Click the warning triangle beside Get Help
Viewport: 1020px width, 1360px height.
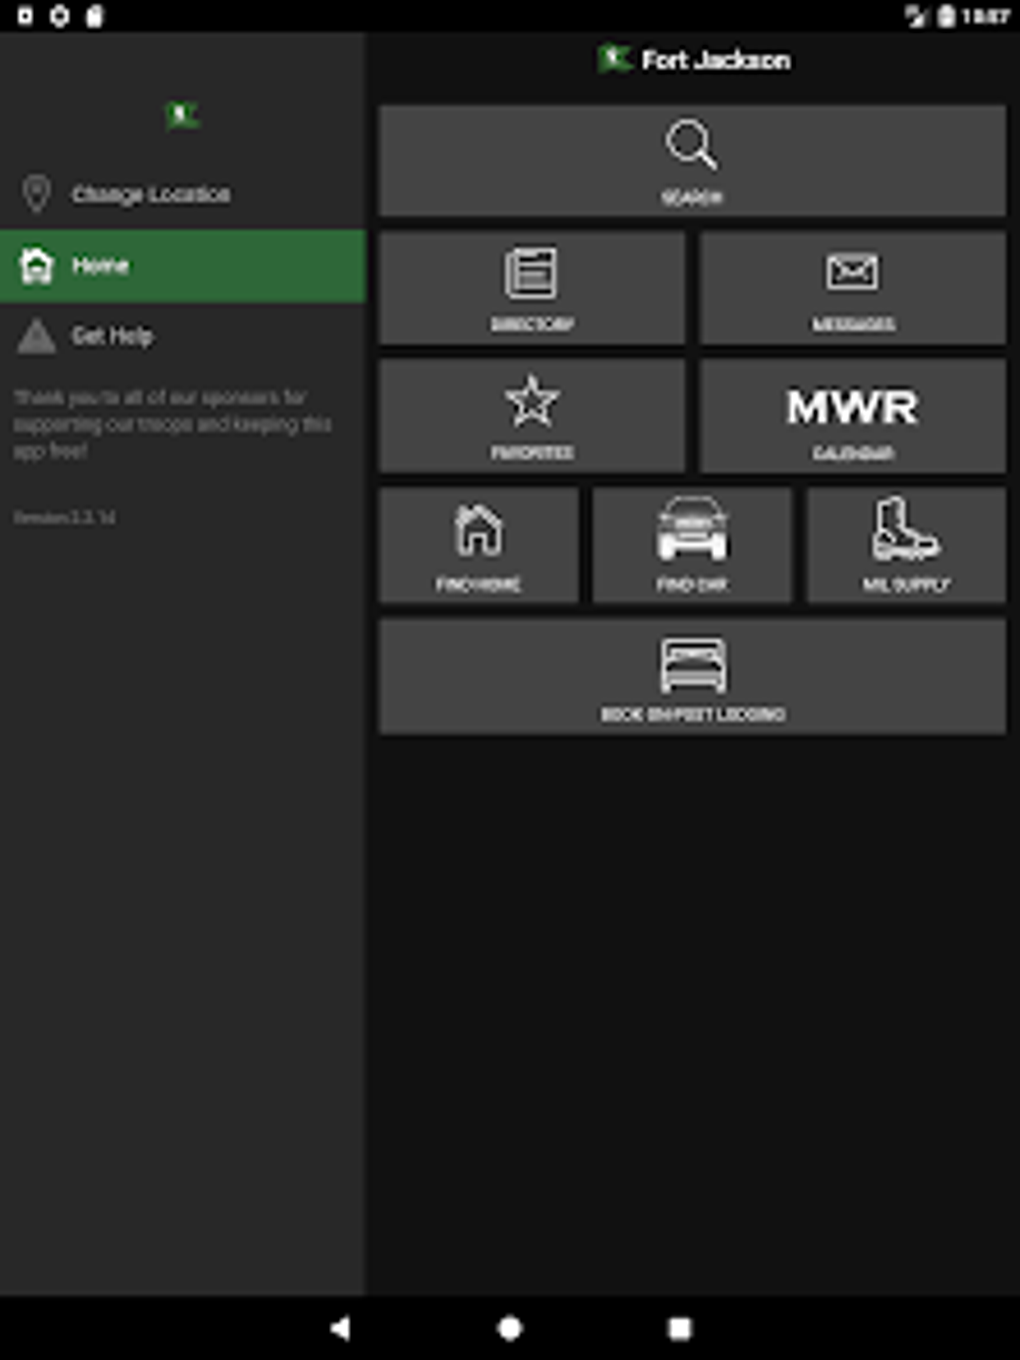[37, 336]
